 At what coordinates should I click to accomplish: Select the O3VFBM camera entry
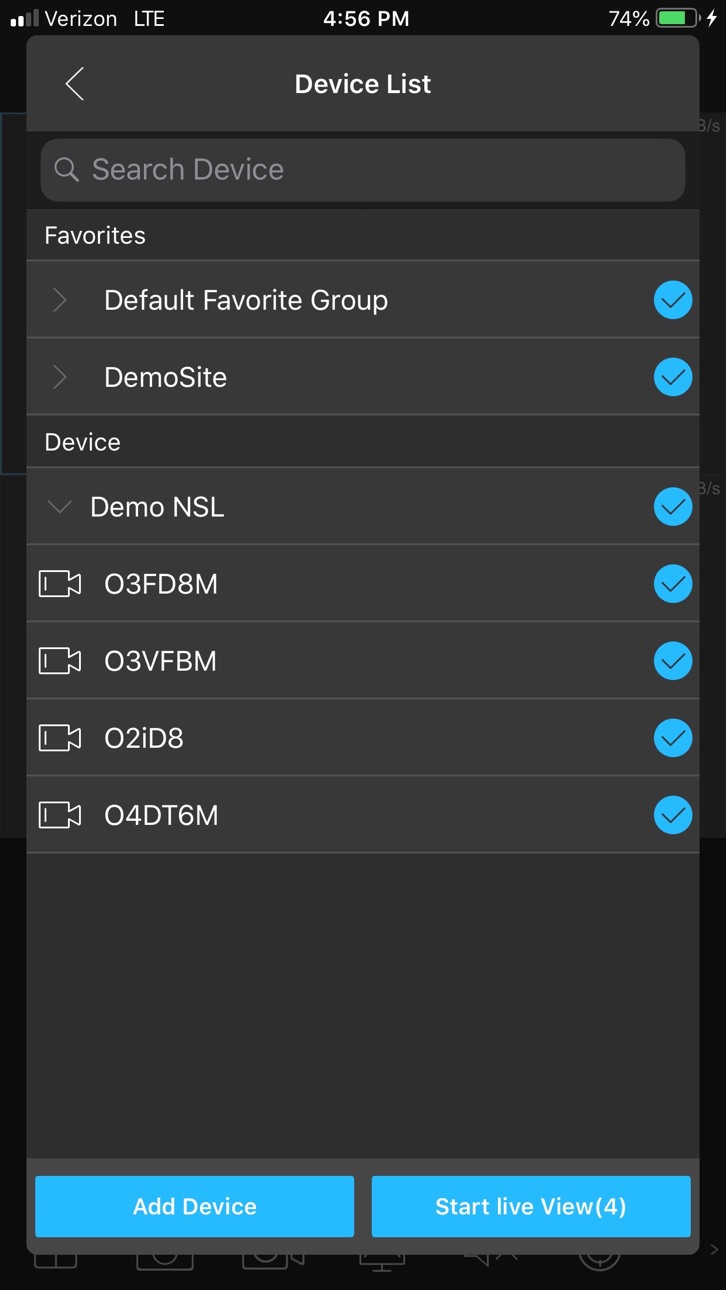point(363,661)
